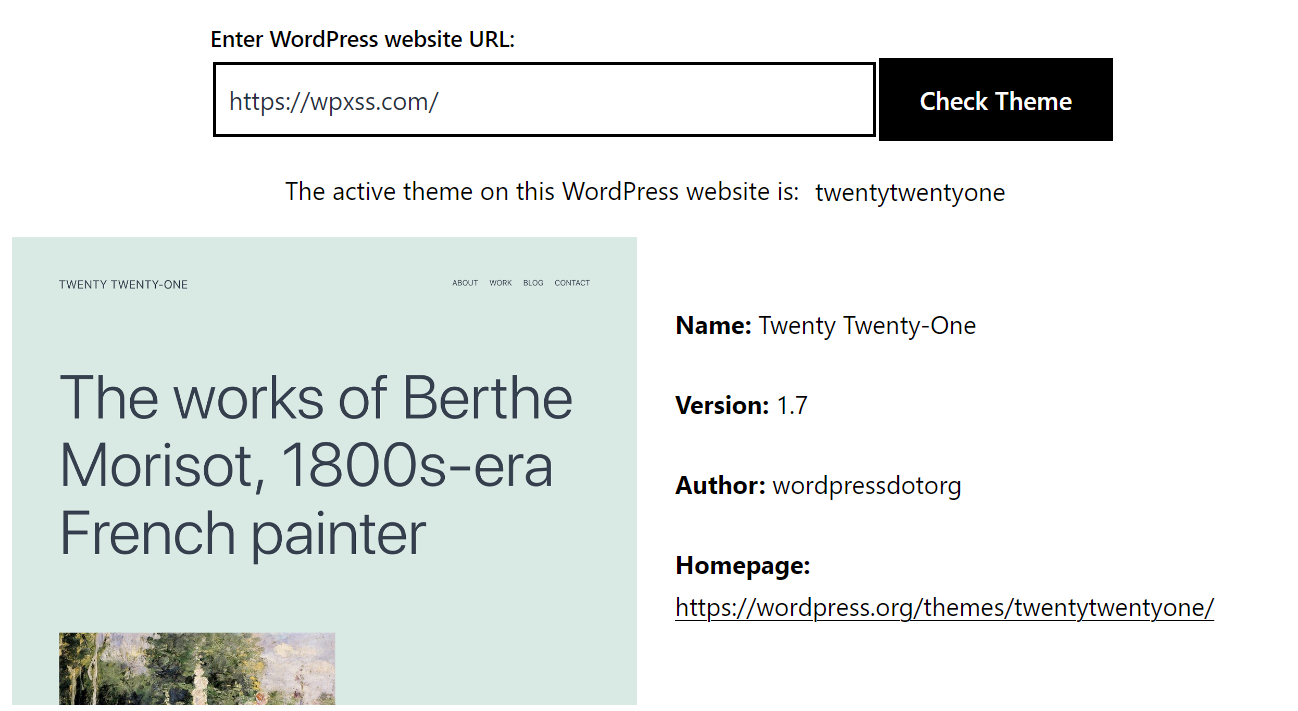Click the 'Enter WordPress website URL:' label
1298x711 pixels.
[363, 40]
